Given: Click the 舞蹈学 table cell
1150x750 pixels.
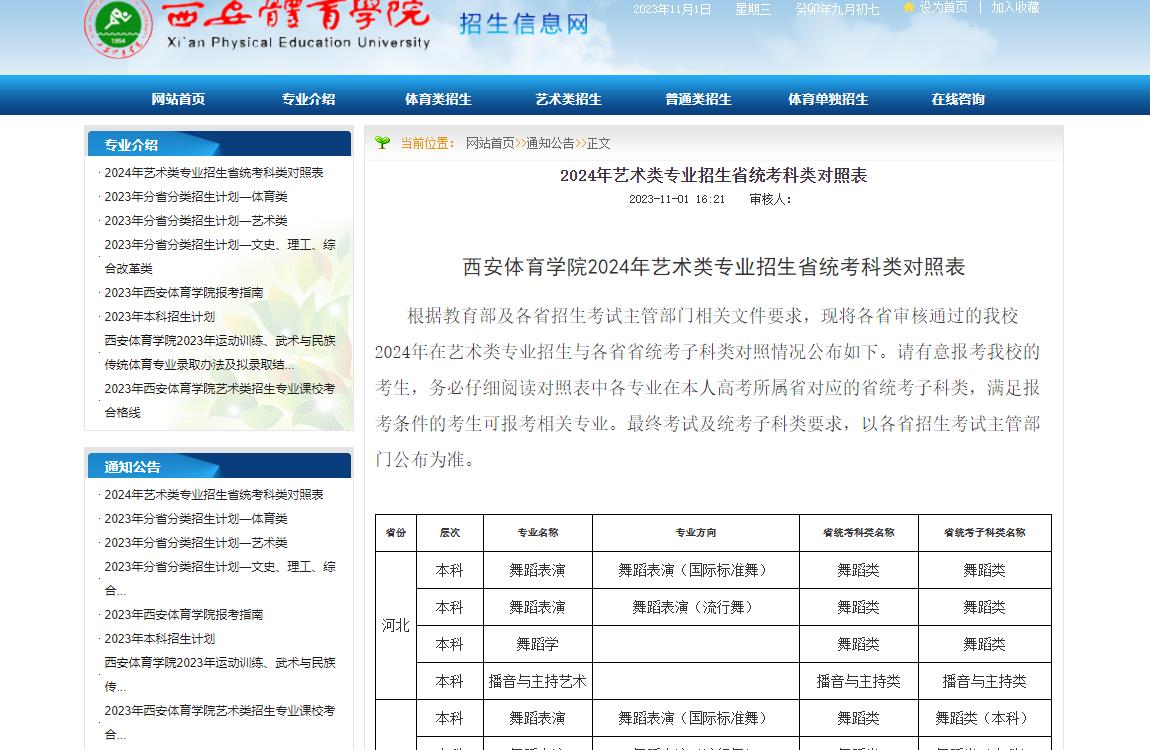Looking at the screenshot, I should pyautogui.click(x=538, y=644).
